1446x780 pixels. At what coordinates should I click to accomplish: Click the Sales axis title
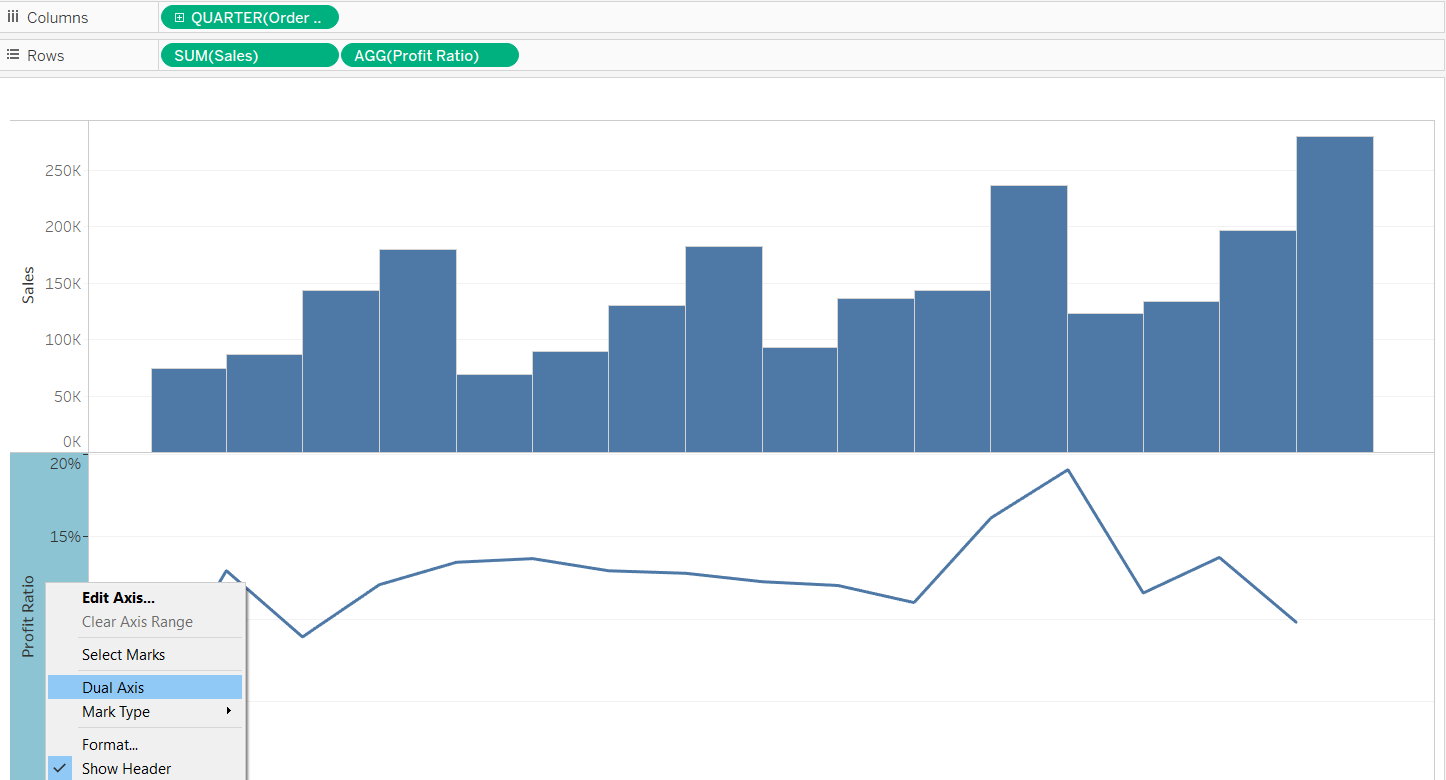click(28, 285)
